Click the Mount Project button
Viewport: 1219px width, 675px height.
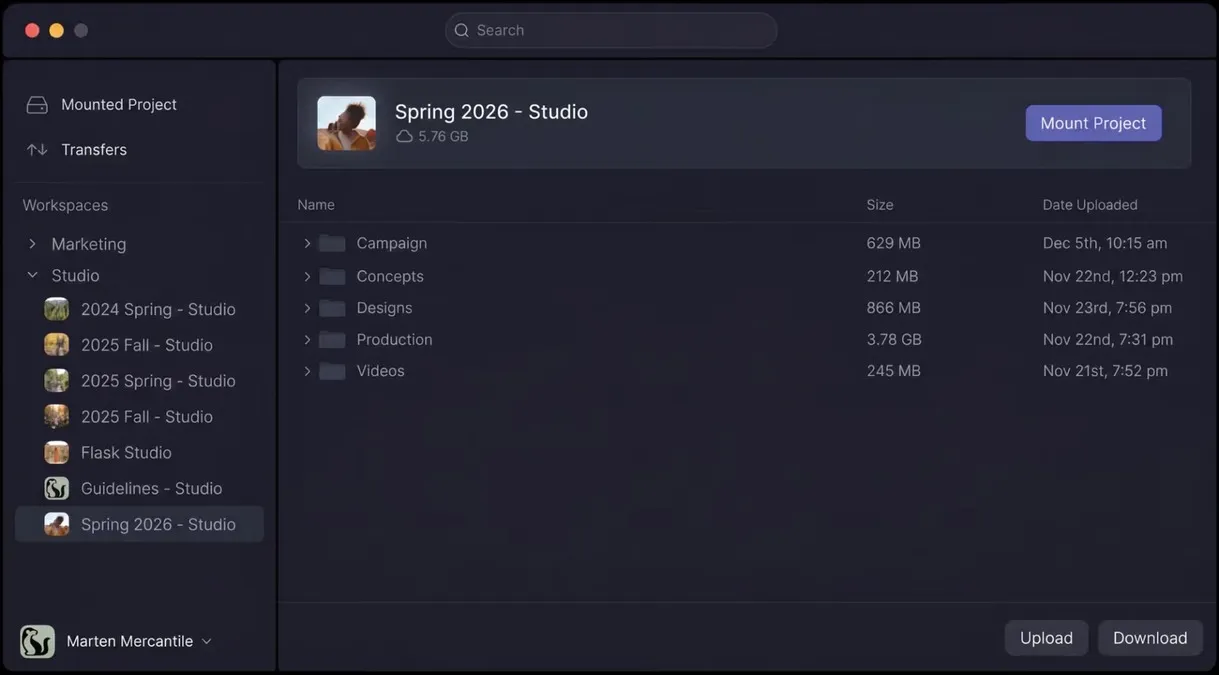pyautogui.click(x=1093, y=123)
